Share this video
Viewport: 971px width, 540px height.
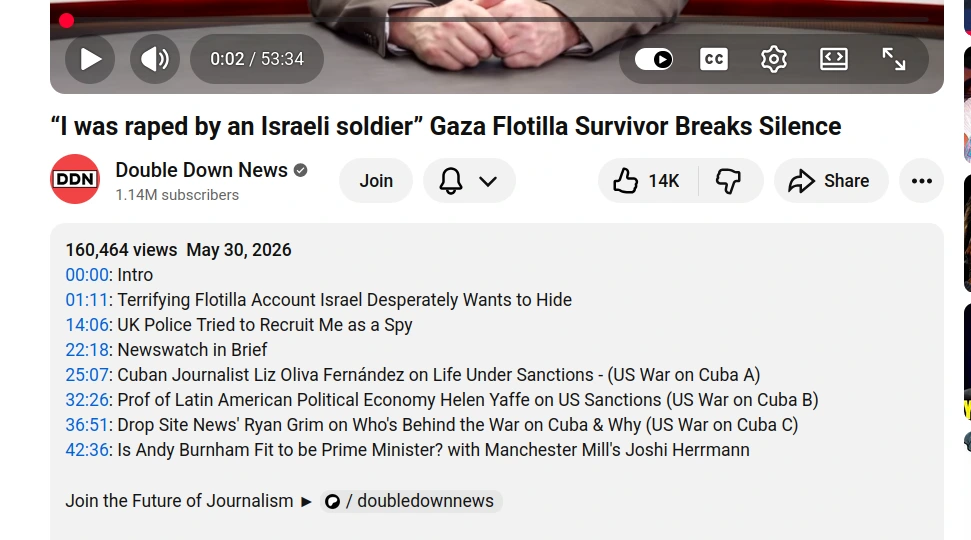point(830,181)
